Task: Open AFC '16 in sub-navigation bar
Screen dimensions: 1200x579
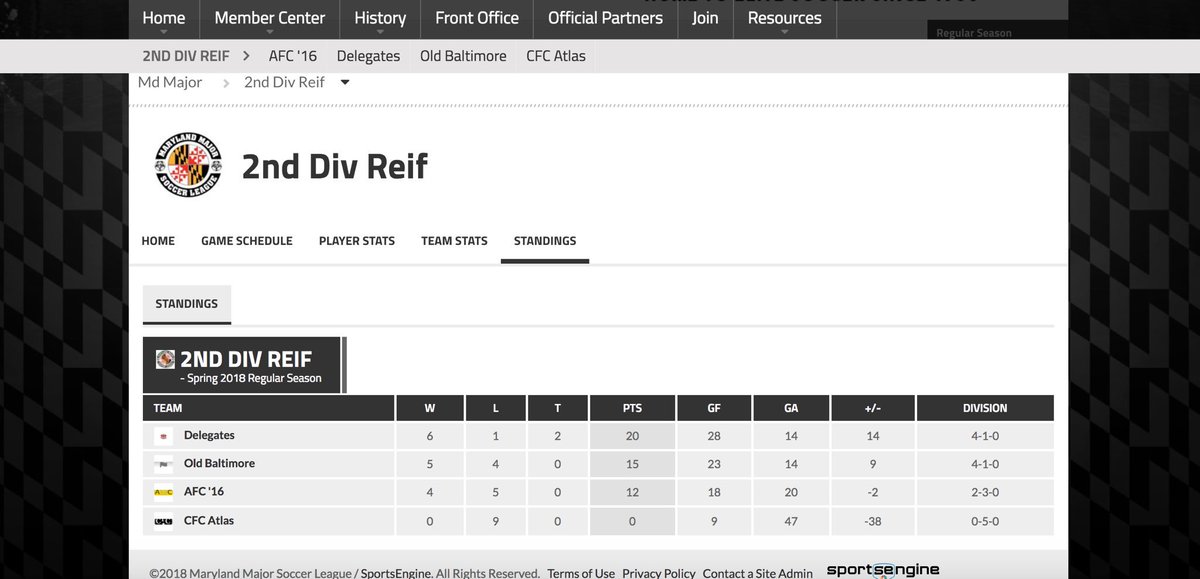Action: pyautogui.click(x=293, y=56)
